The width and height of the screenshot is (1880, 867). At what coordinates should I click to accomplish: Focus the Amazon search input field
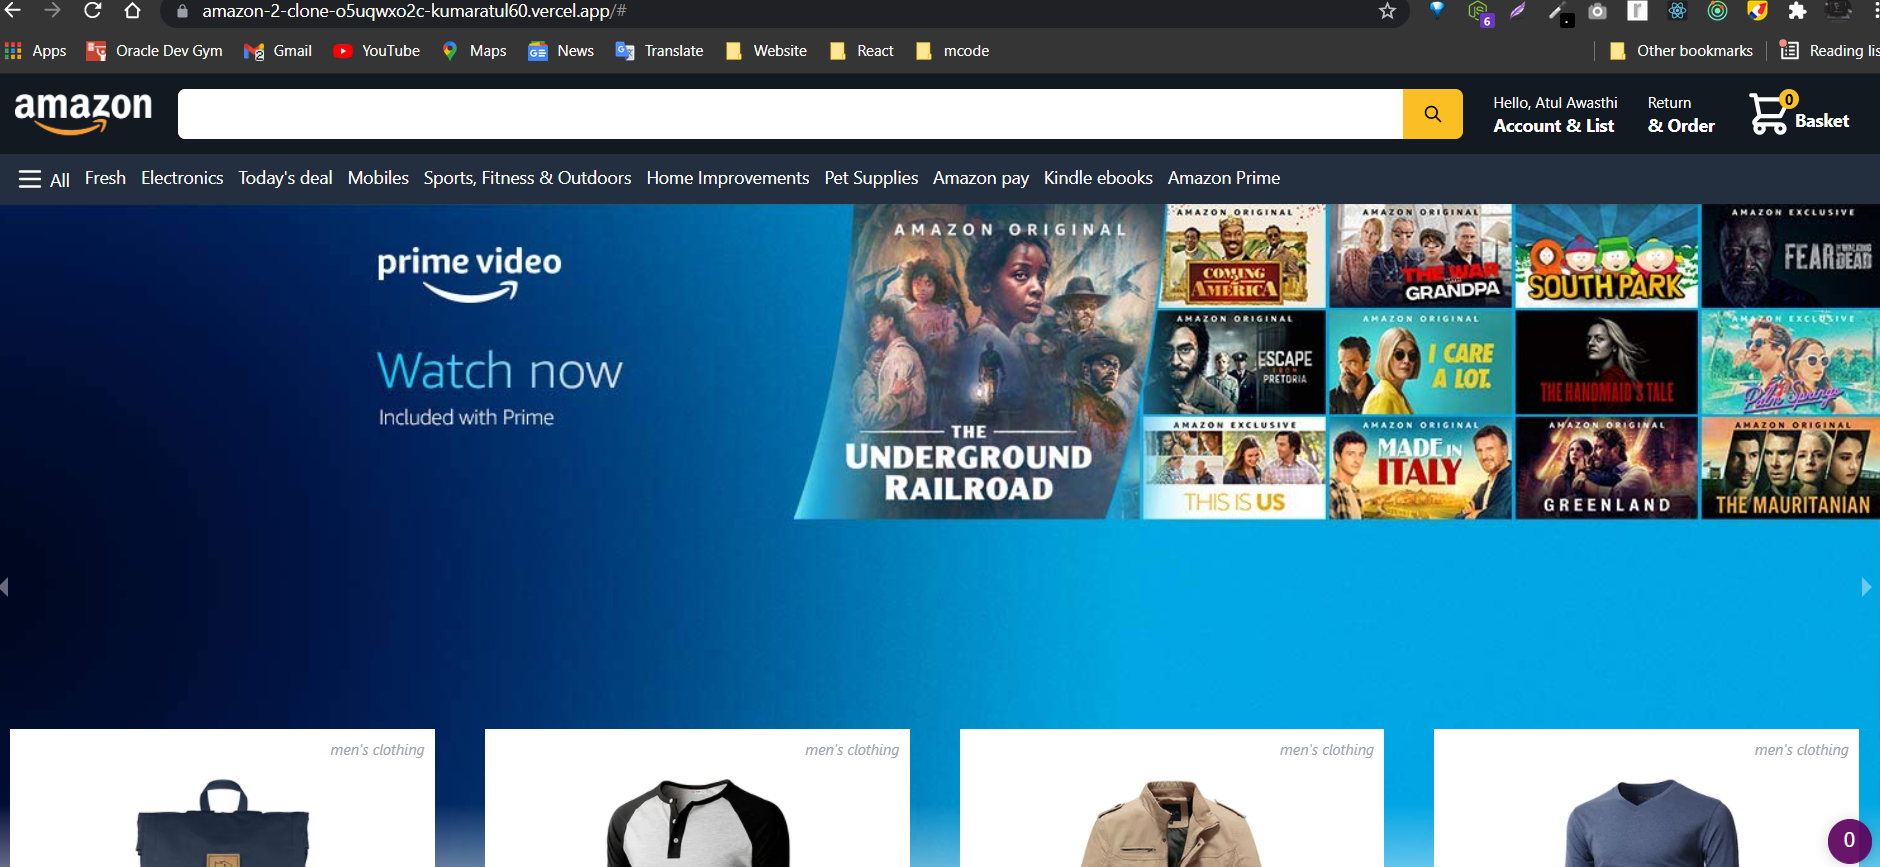coord(790,114)
